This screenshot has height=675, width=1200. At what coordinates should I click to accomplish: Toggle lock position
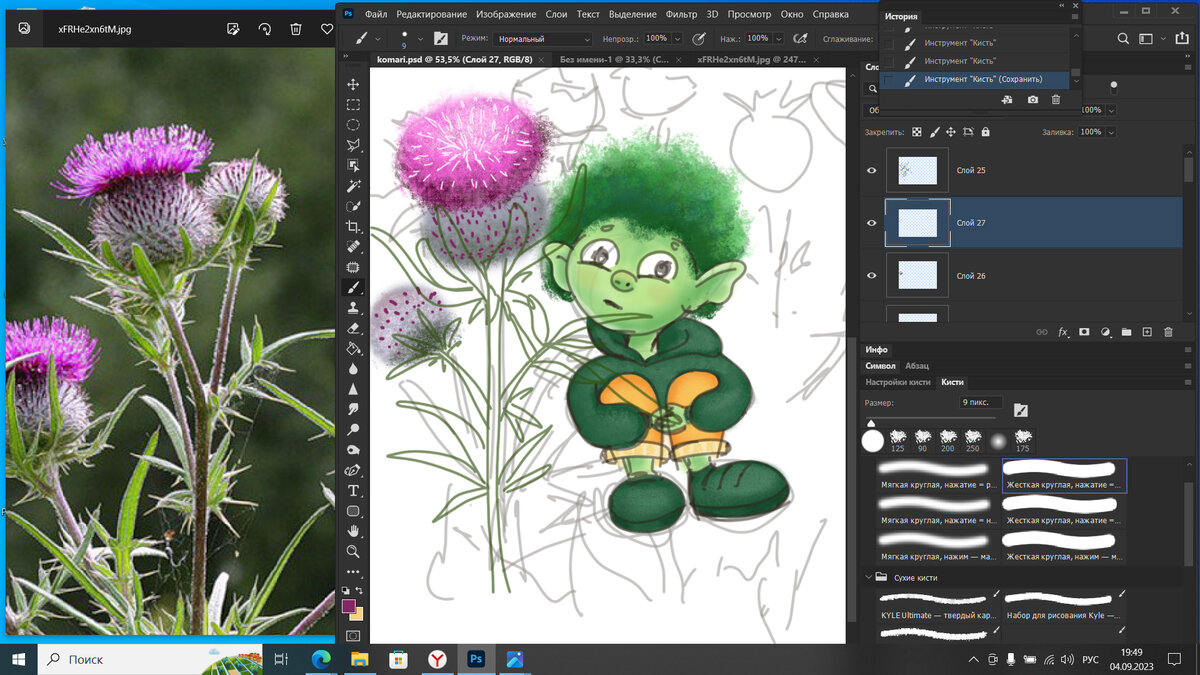point(951,132)
